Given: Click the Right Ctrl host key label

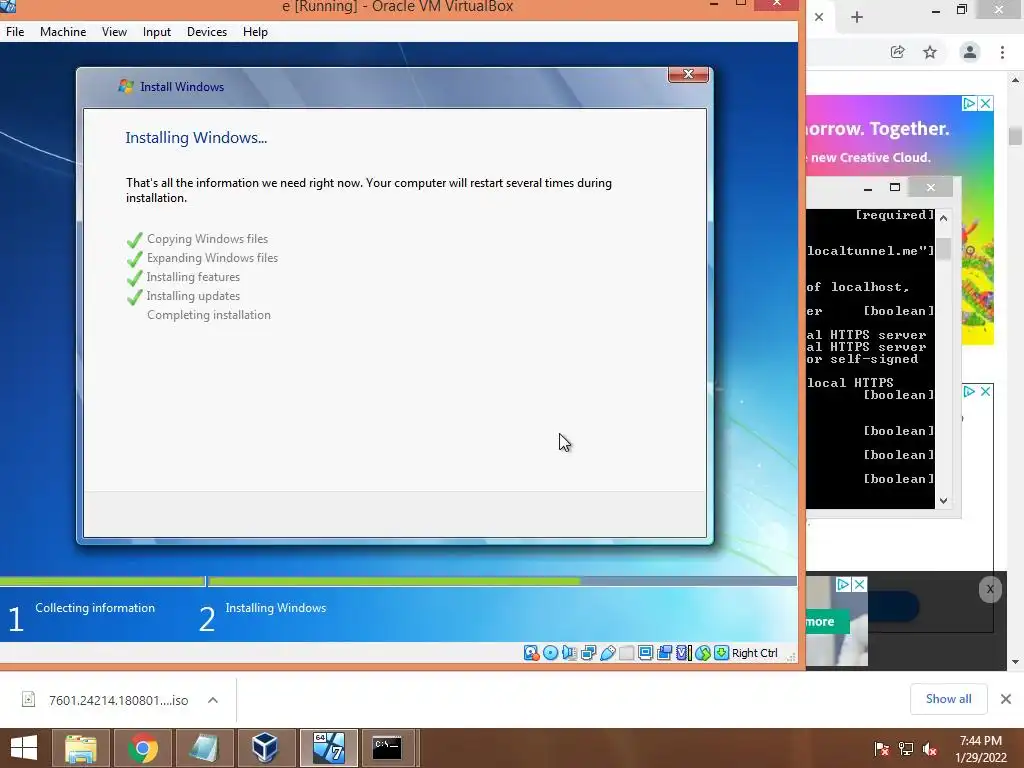Looking at the screenshot, I should point(755,653).
